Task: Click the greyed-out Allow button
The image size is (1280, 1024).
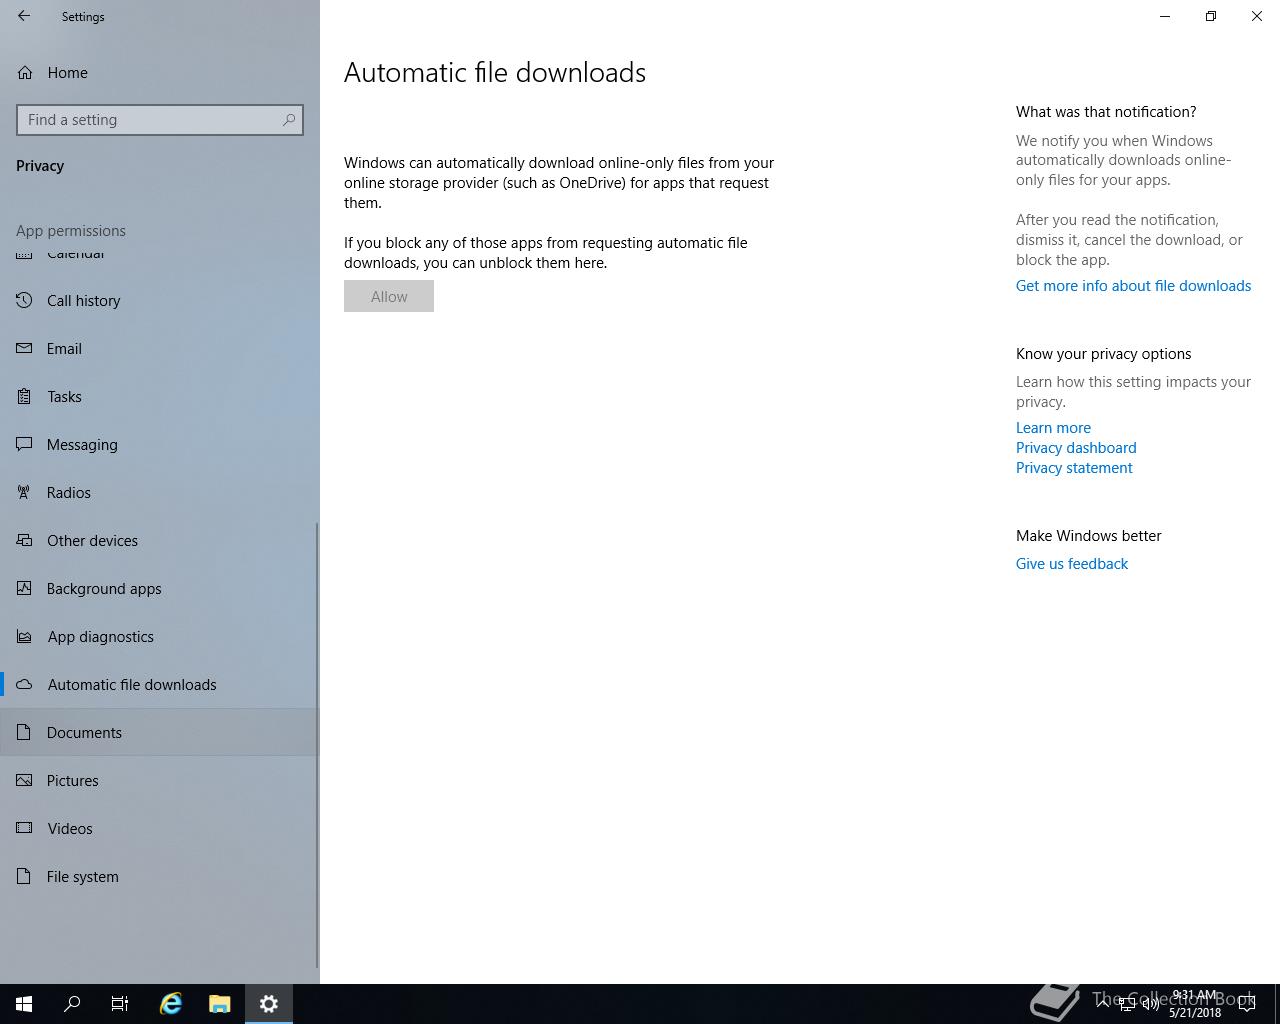Action: point(389,296)
